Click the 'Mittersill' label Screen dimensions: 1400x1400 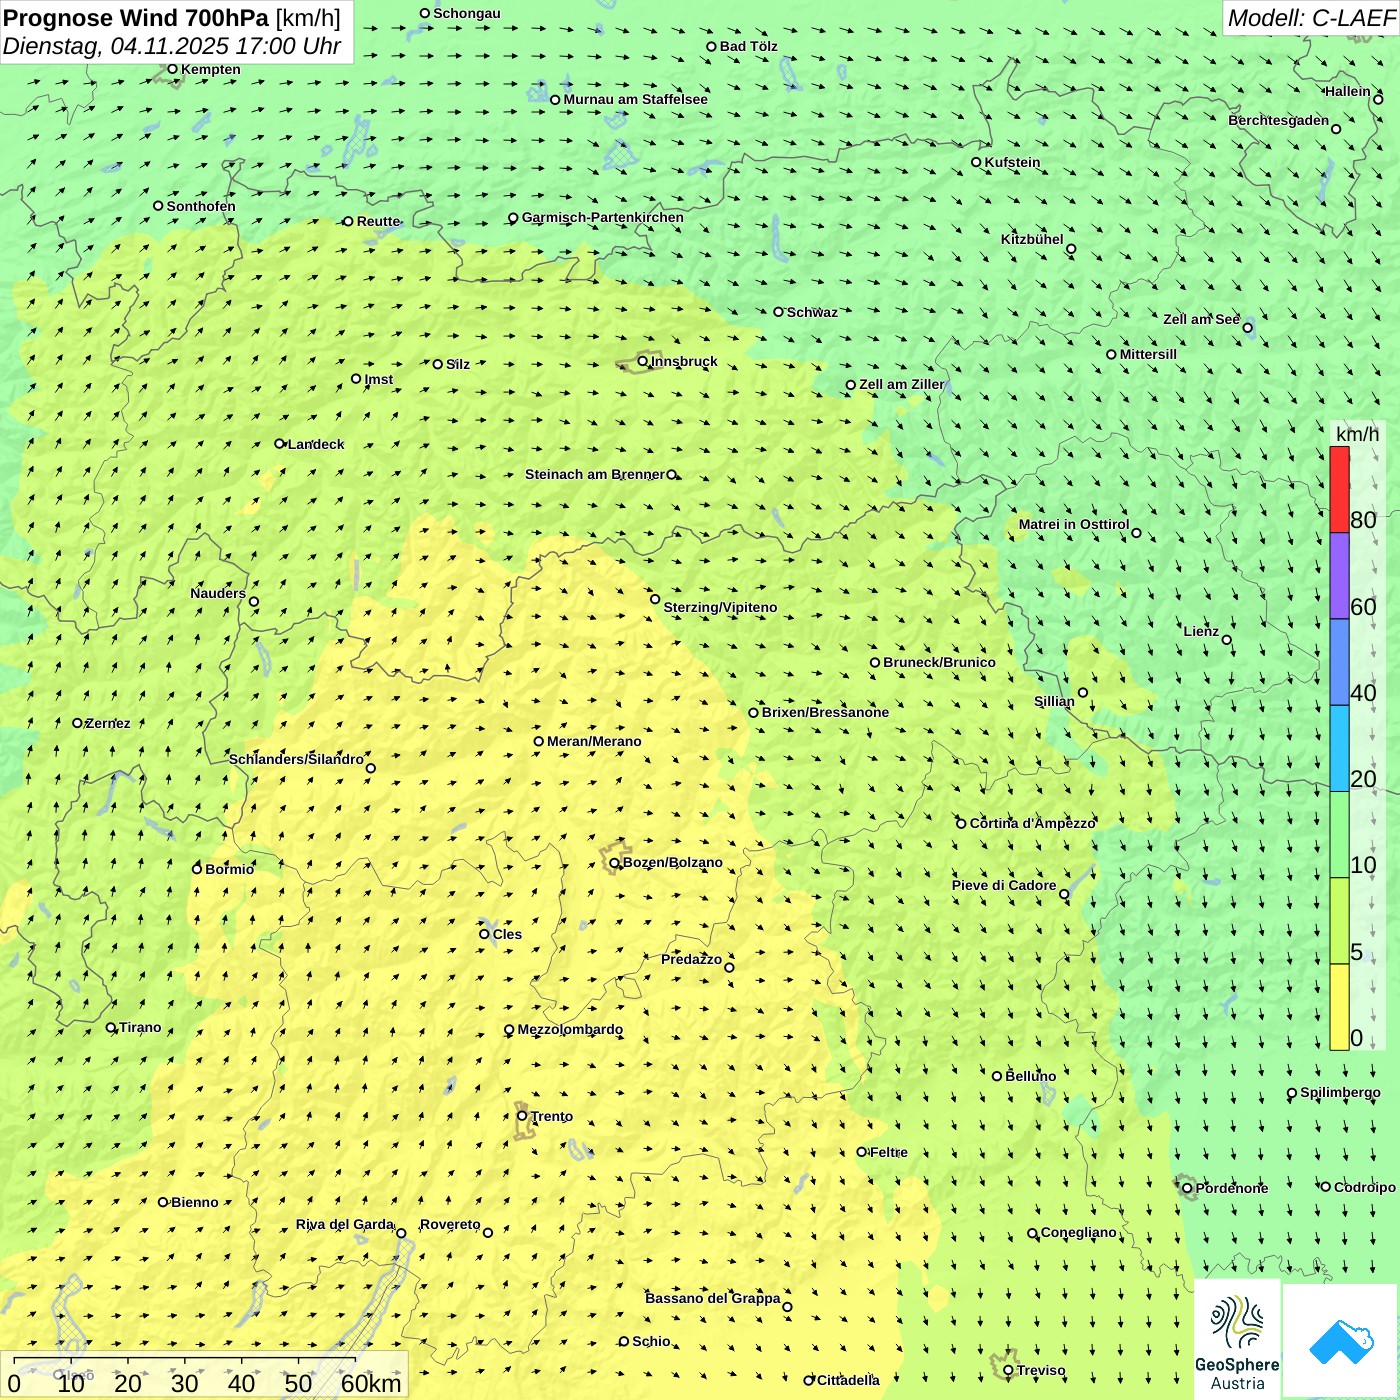tap(1148, 354)
